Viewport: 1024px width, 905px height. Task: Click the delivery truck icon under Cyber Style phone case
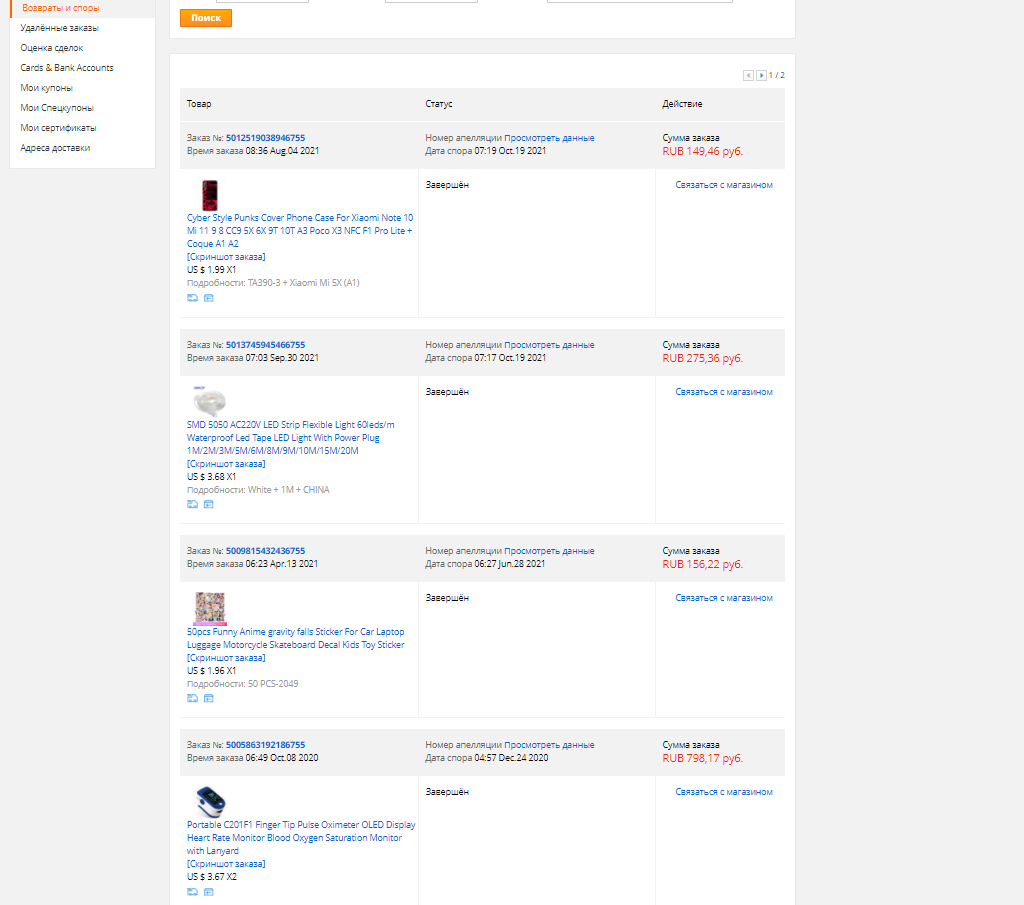click(192, 298)
